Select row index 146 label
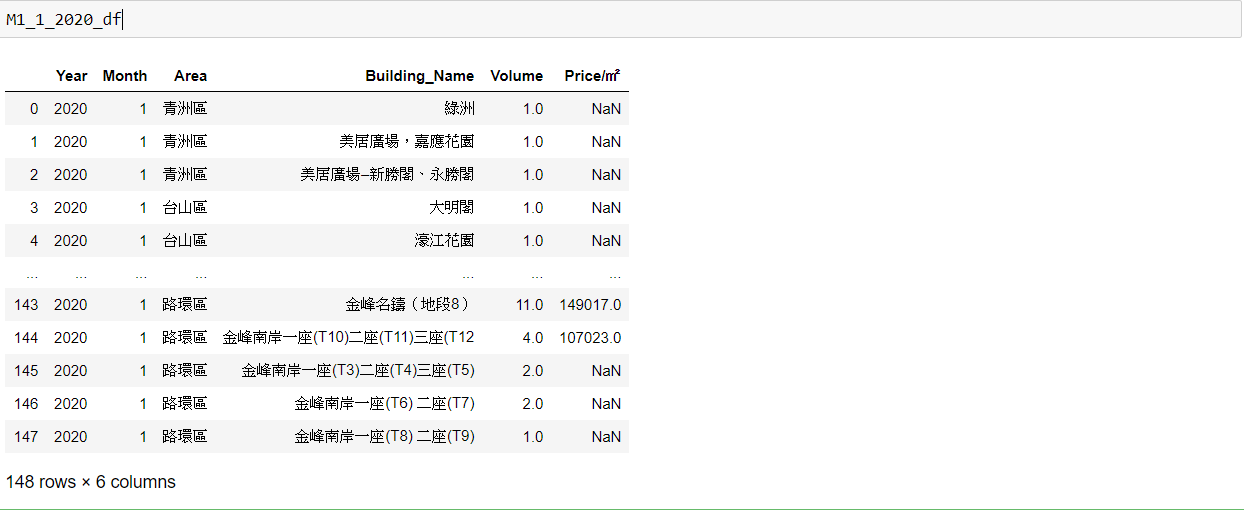1244x512 pixels. 27,404
